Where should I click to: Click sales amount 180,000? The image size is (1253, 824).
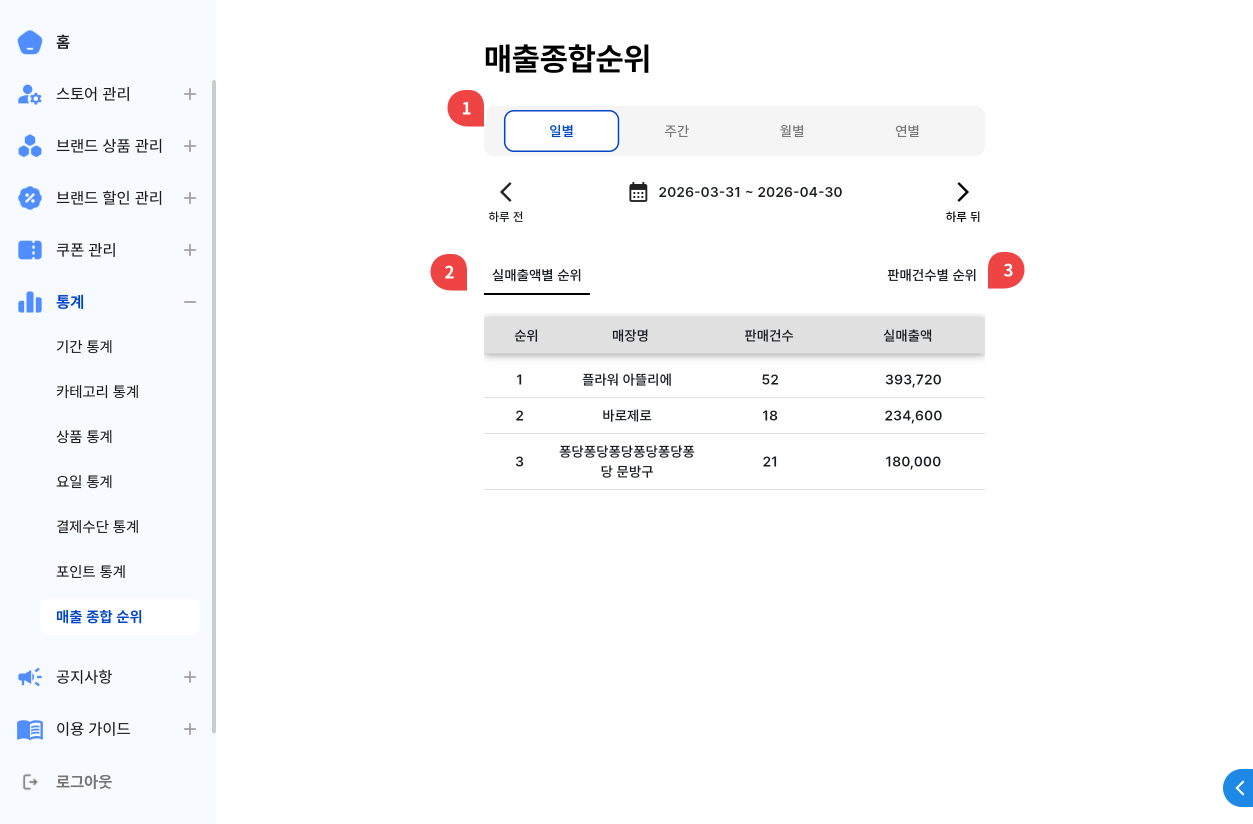tap(913, 462)
